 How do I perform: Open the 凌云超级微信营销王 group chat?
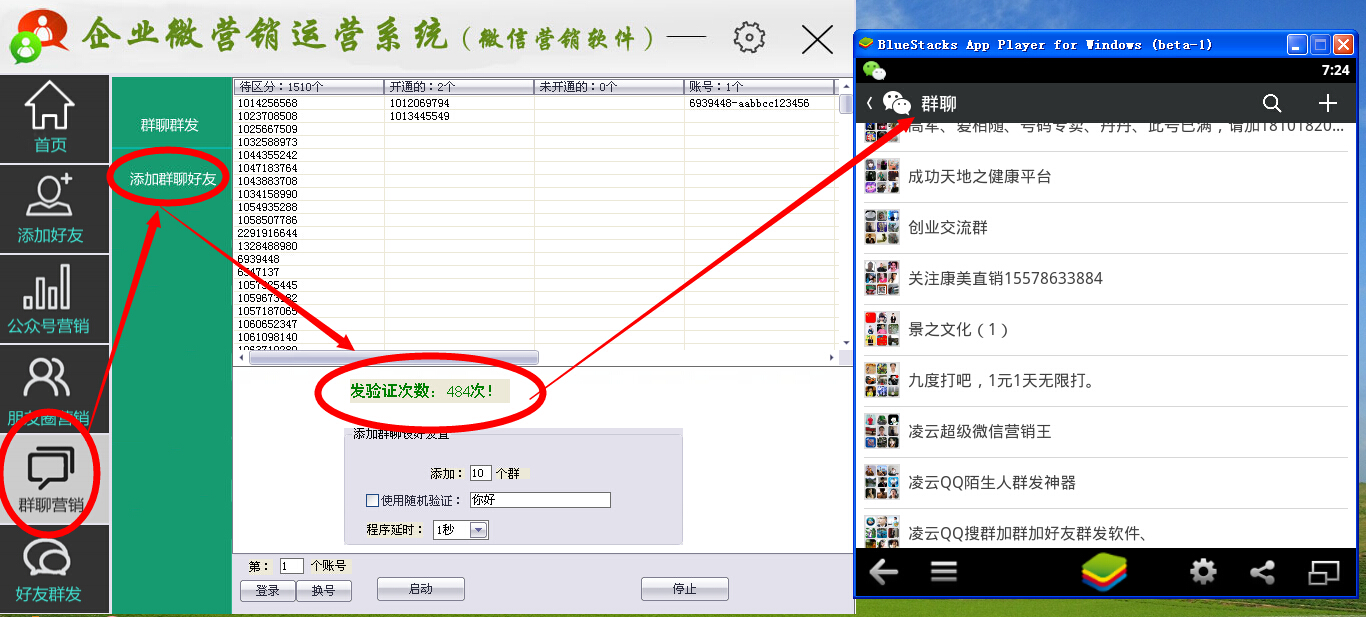tap(1107, 432)
